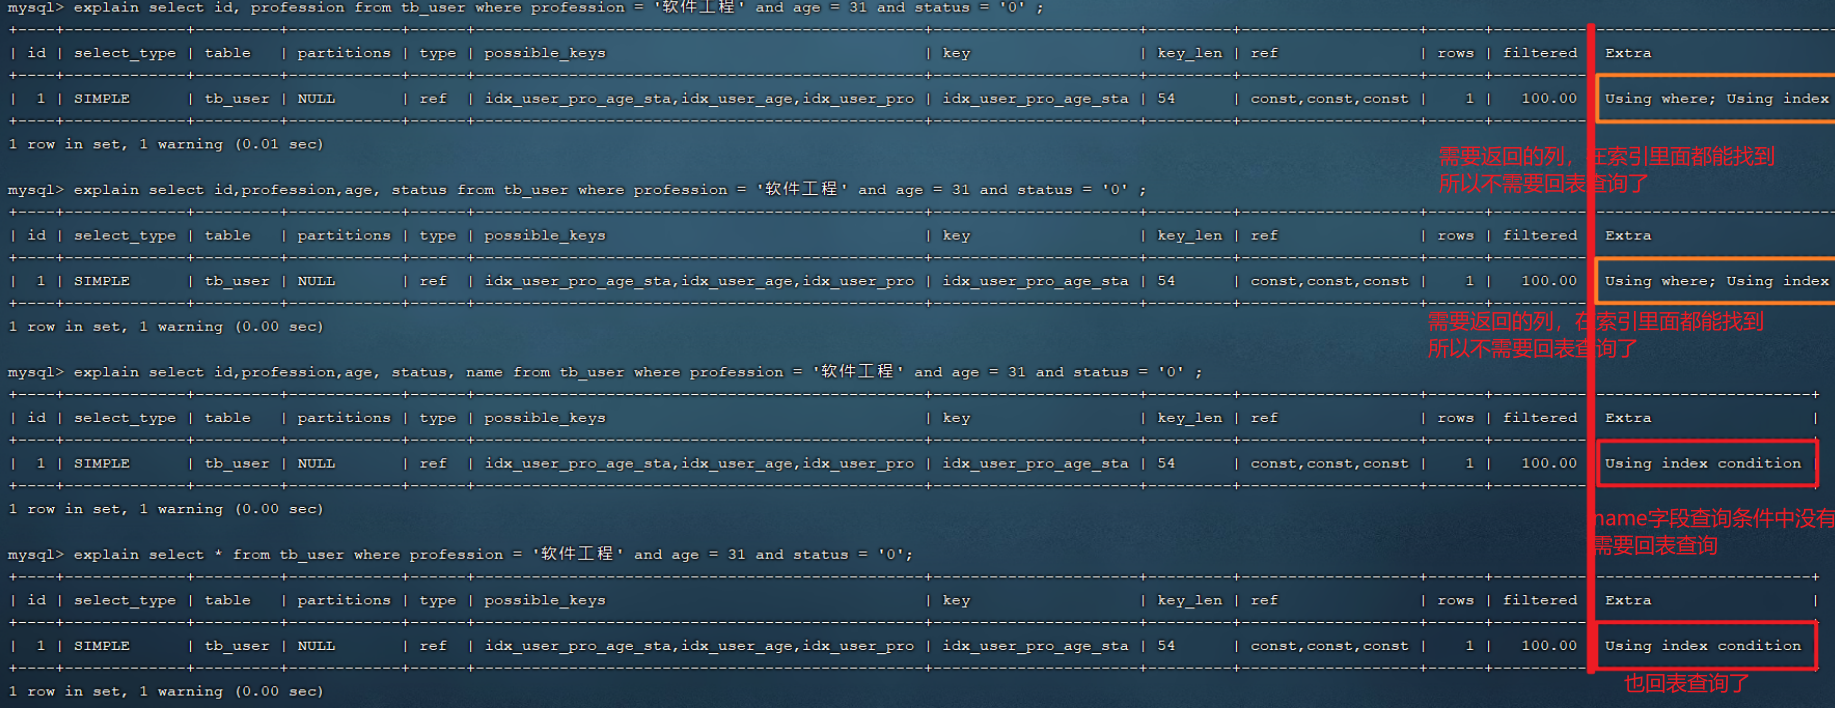Viewport: 1835px width, 713px height.
Task: Click the red annotation under the first result table
Action: click(1605, 169)
